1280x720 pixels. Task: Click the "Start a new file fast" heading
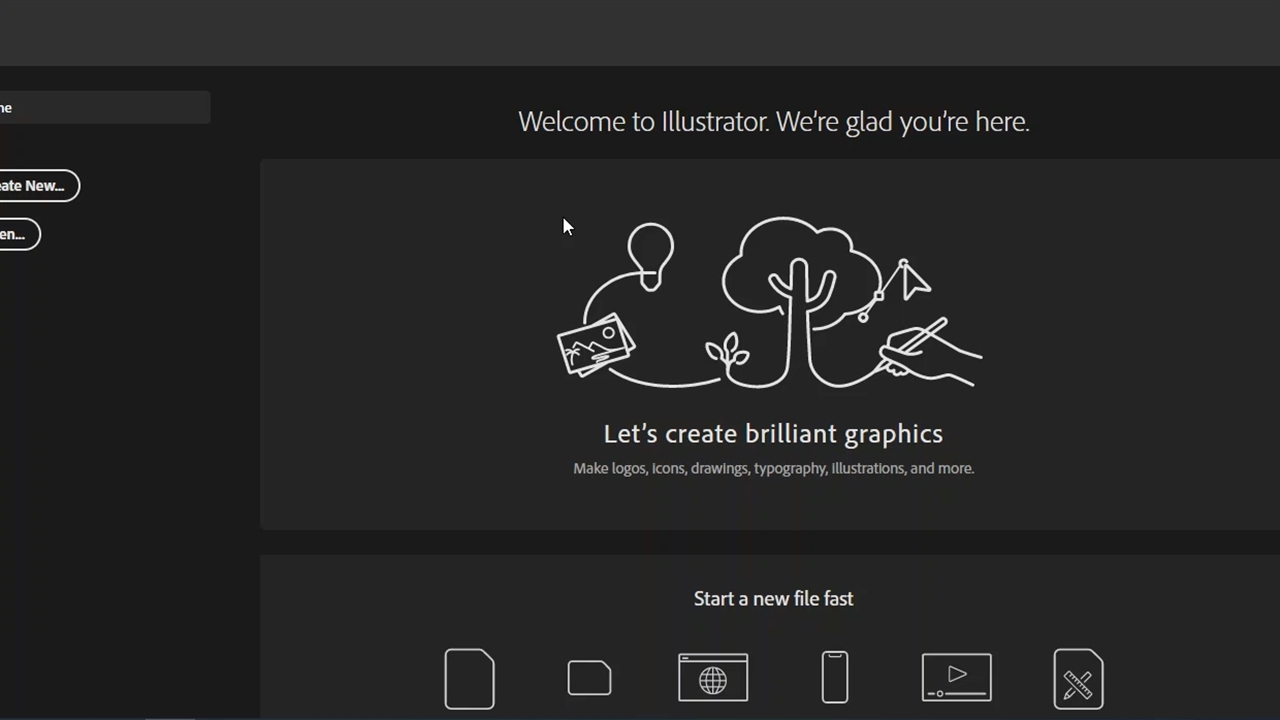click(773, 599)
